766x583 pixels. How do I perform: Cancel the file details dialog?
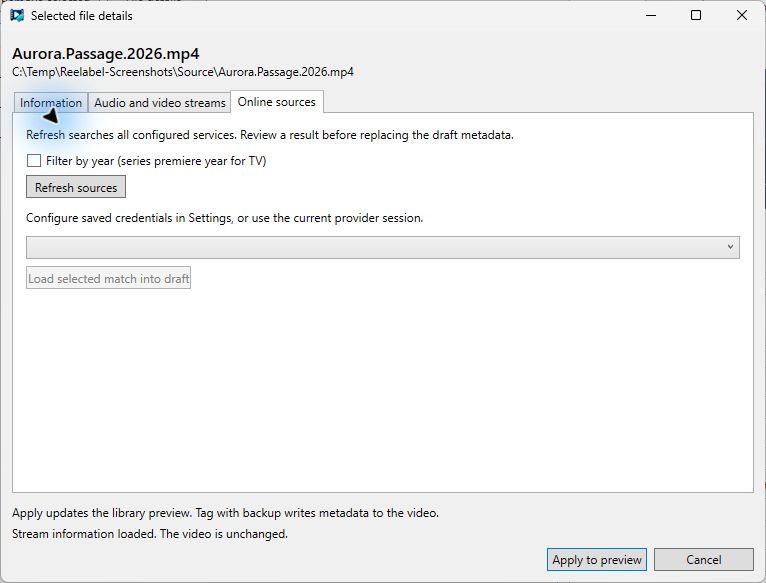click(x=703, y=560)
